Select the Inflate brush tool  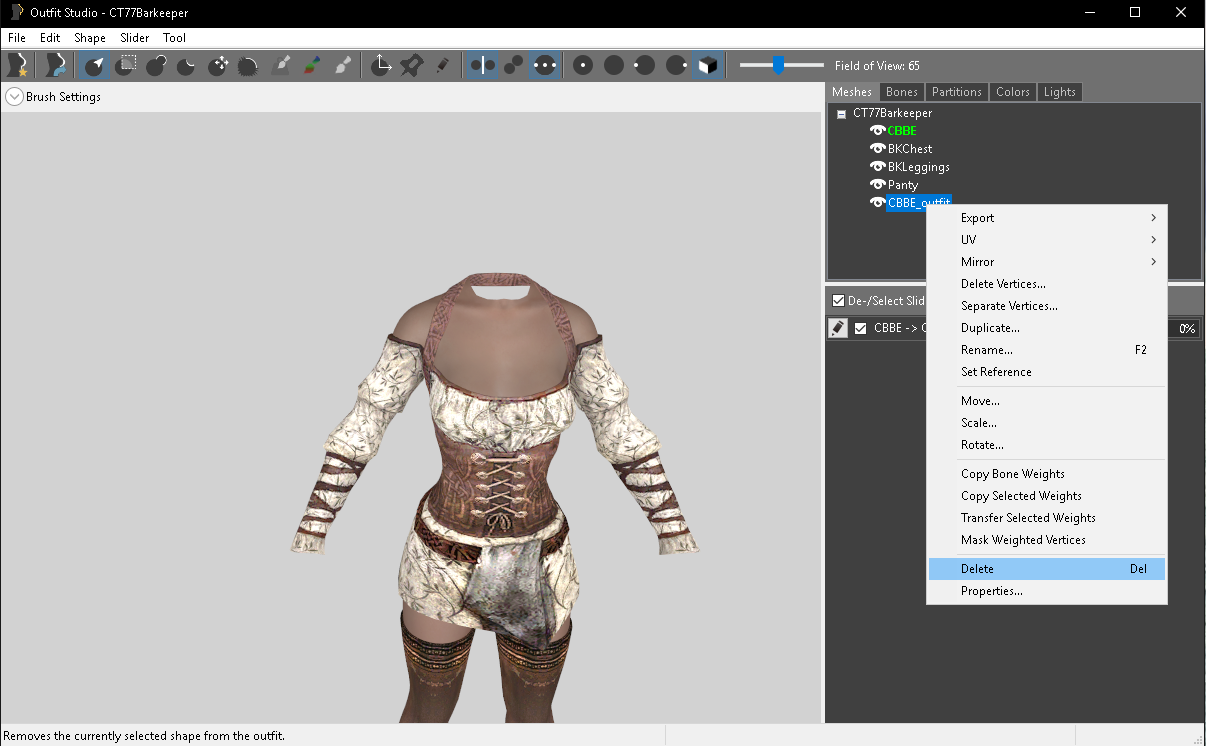[x=156, y=66]
